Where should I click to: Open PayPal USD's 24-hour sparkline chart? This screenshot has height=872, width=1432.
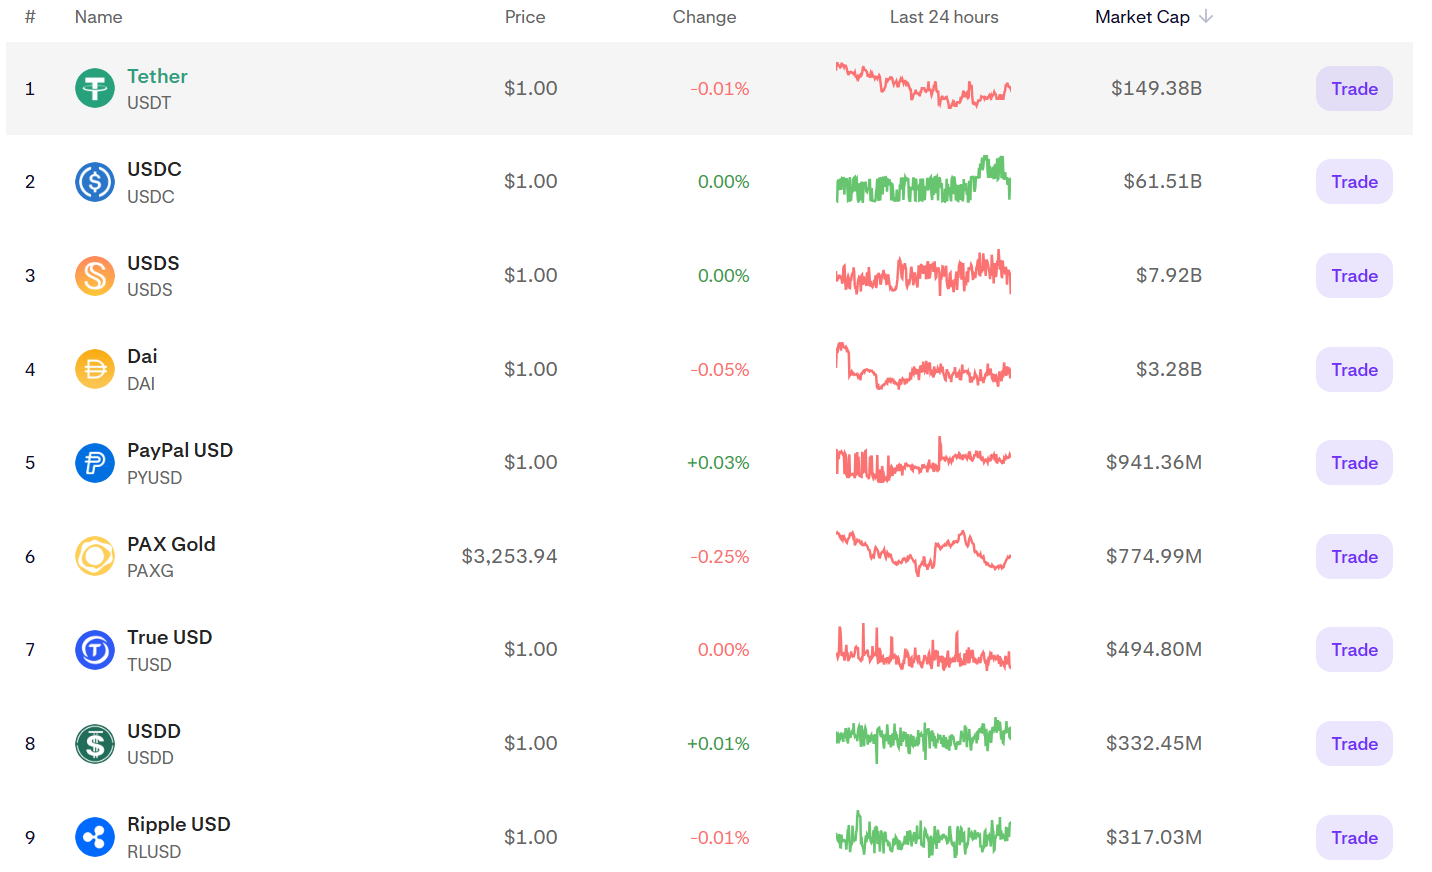pyautogui.click(x=923, y=460)
